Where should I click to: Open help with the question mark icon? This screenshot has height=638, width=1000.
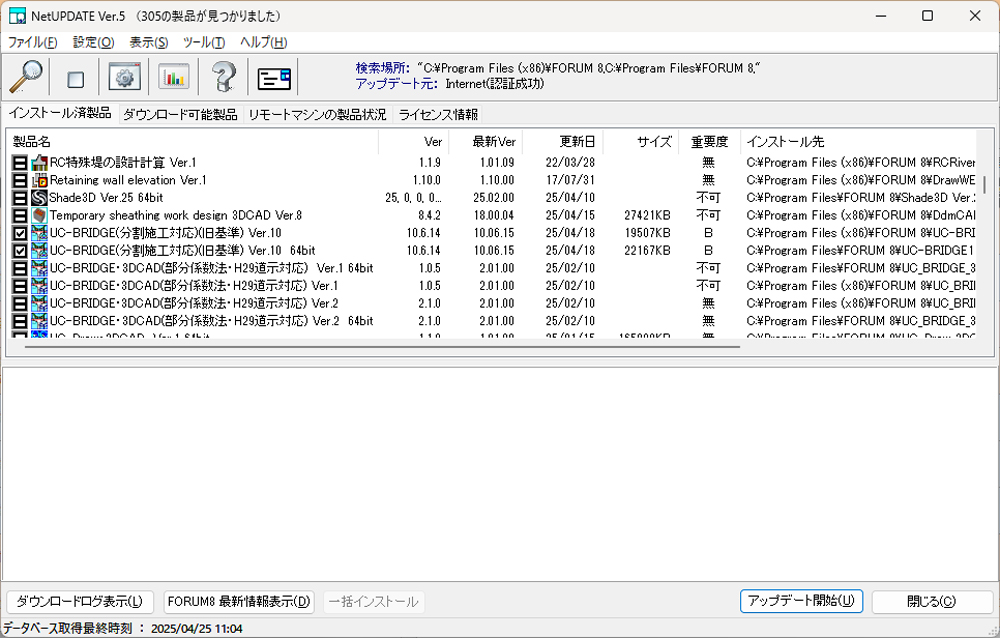tap(223, 77)
